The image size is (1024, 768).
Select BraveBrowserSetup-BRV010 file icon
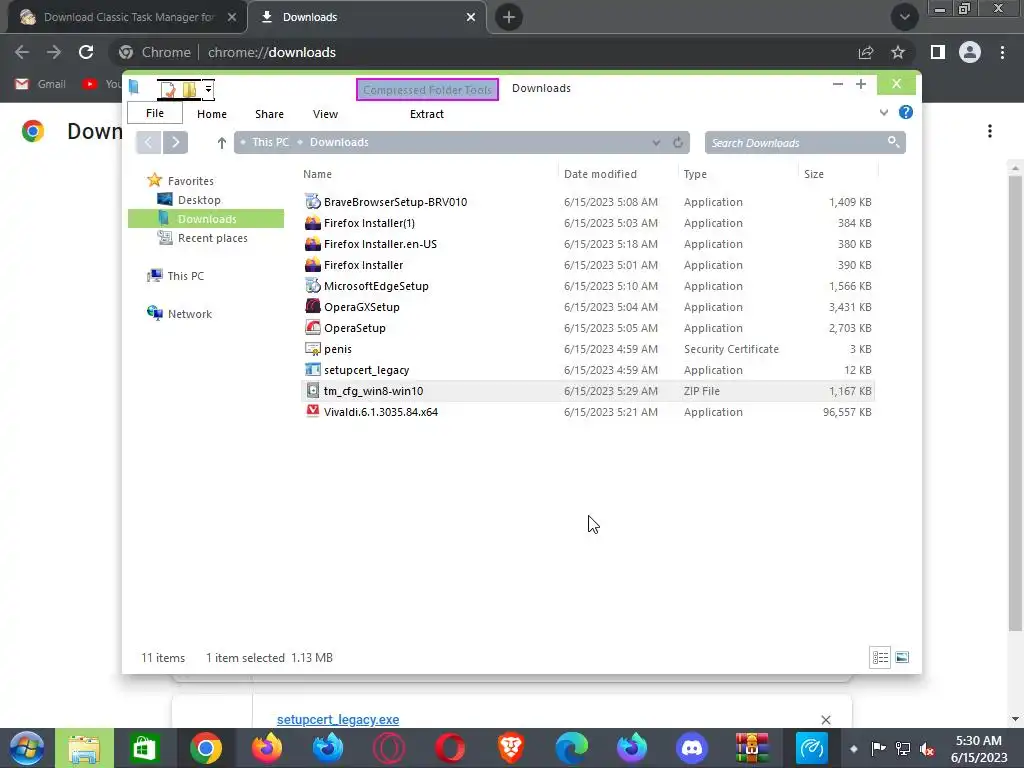[x=313, y=202]
